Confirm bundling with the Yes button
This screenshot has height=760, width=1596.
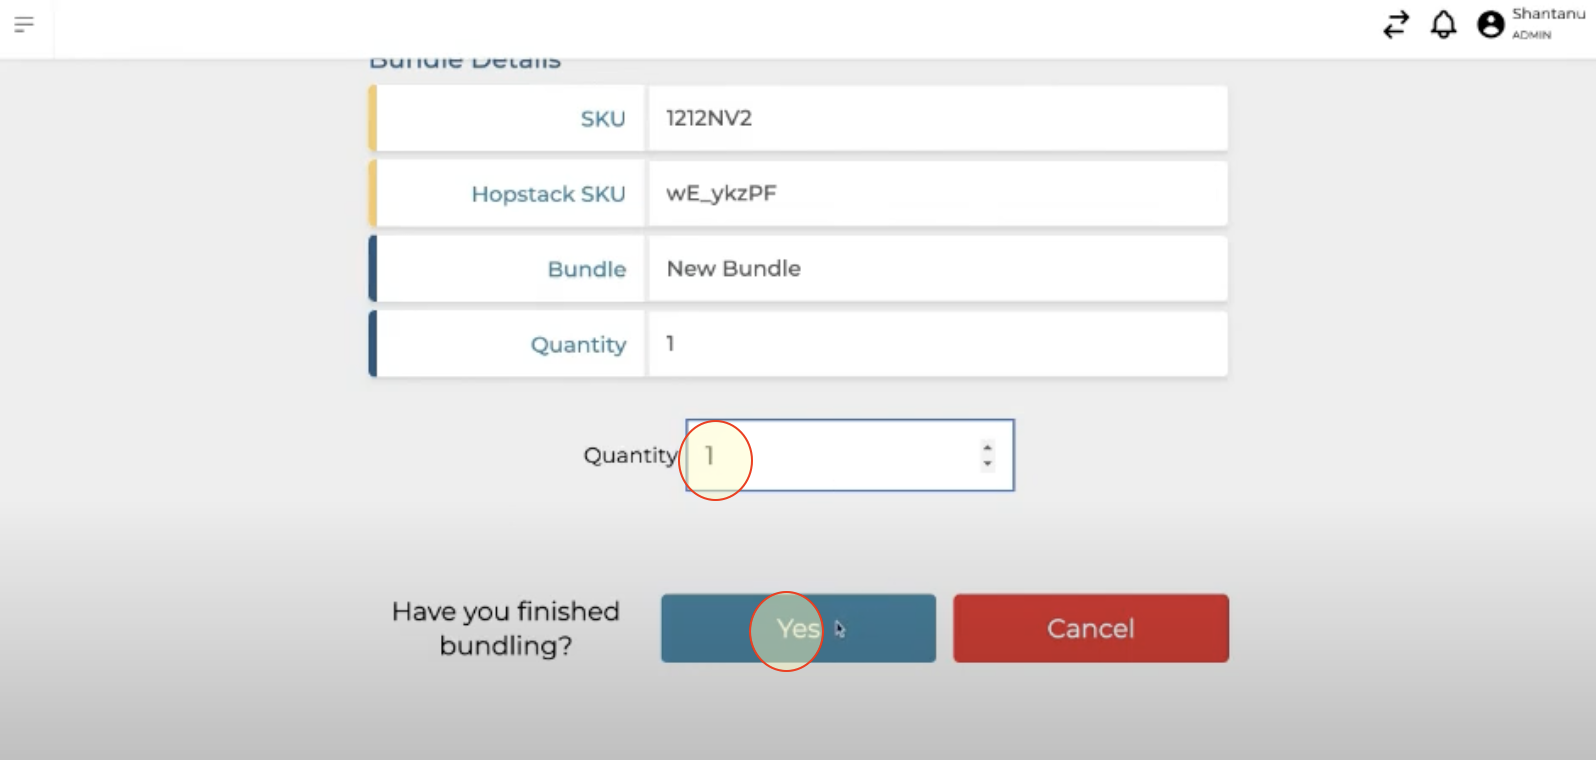click(x=798, y=628)
